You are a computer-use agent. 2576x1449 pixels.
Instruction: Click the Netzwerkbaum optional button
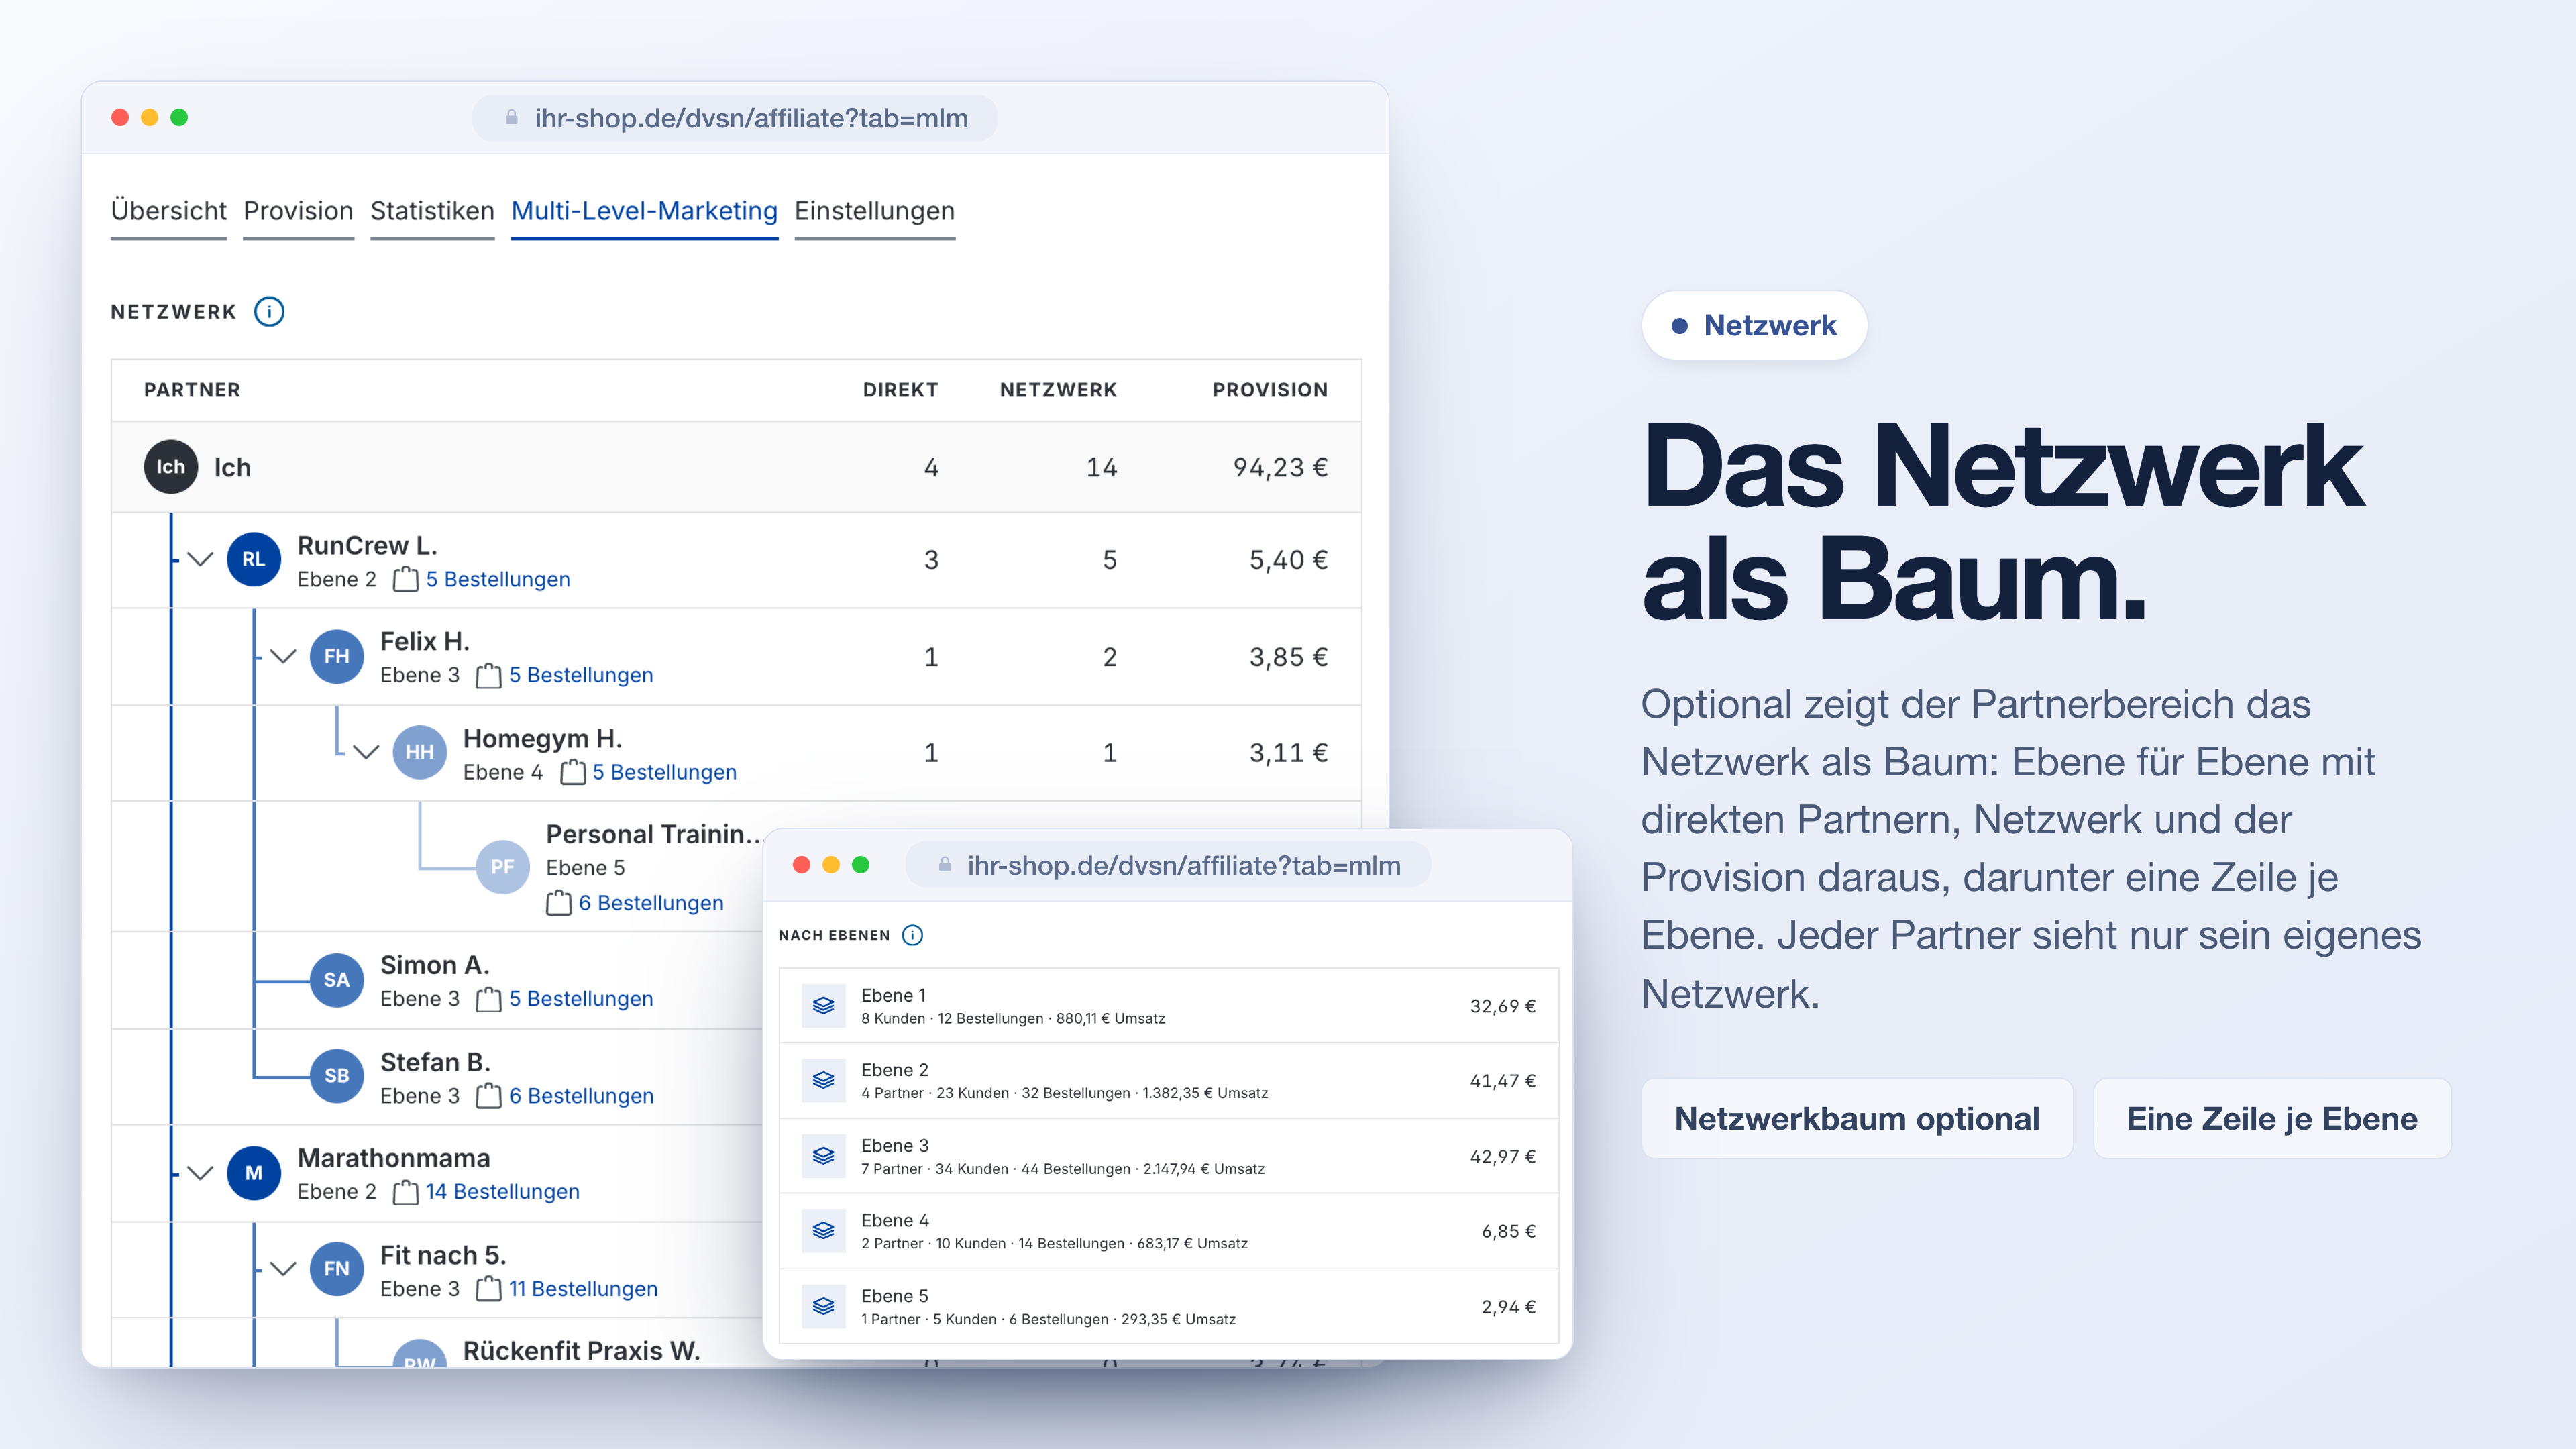click(1857, 1118)
